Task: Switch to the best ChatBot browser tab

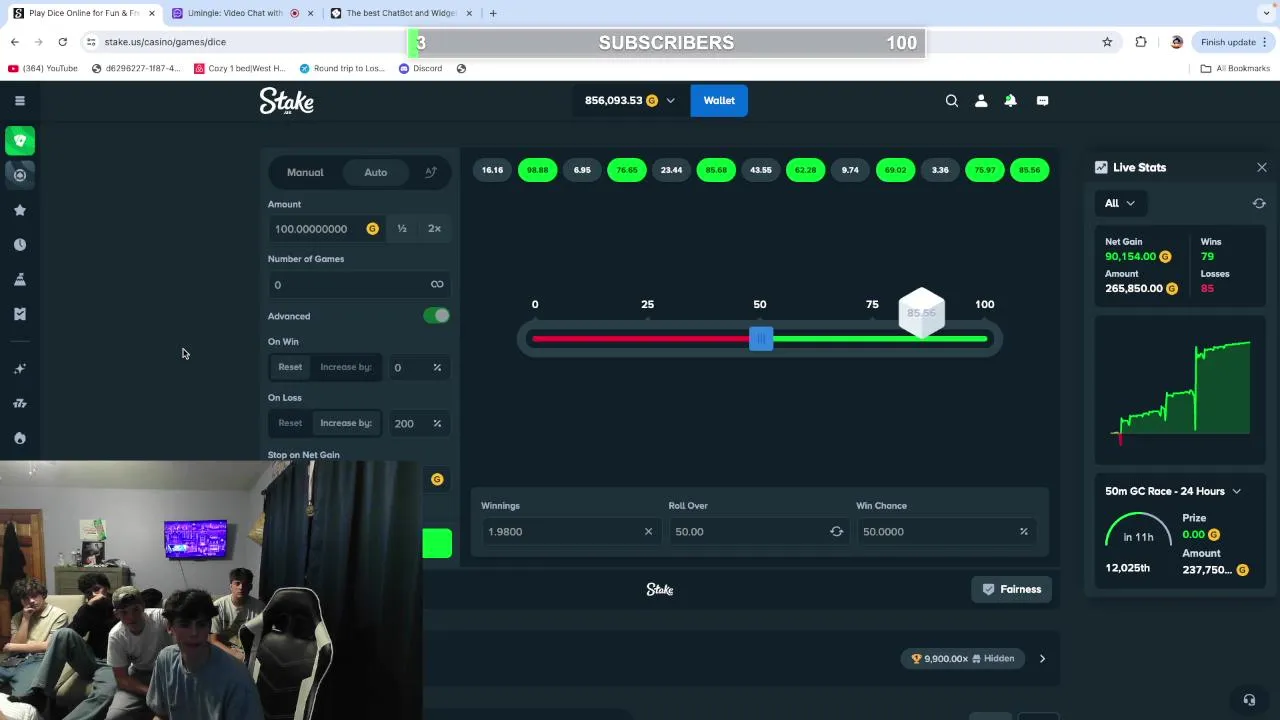Action: pyautogui.click(x=400, y=13)
